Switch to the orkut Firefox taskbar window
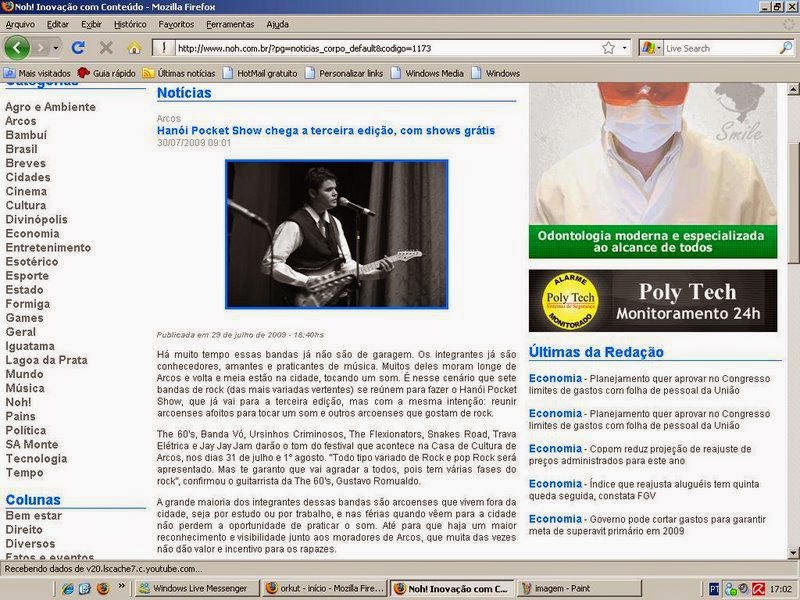Screen dimensions: 800x600 324,588
